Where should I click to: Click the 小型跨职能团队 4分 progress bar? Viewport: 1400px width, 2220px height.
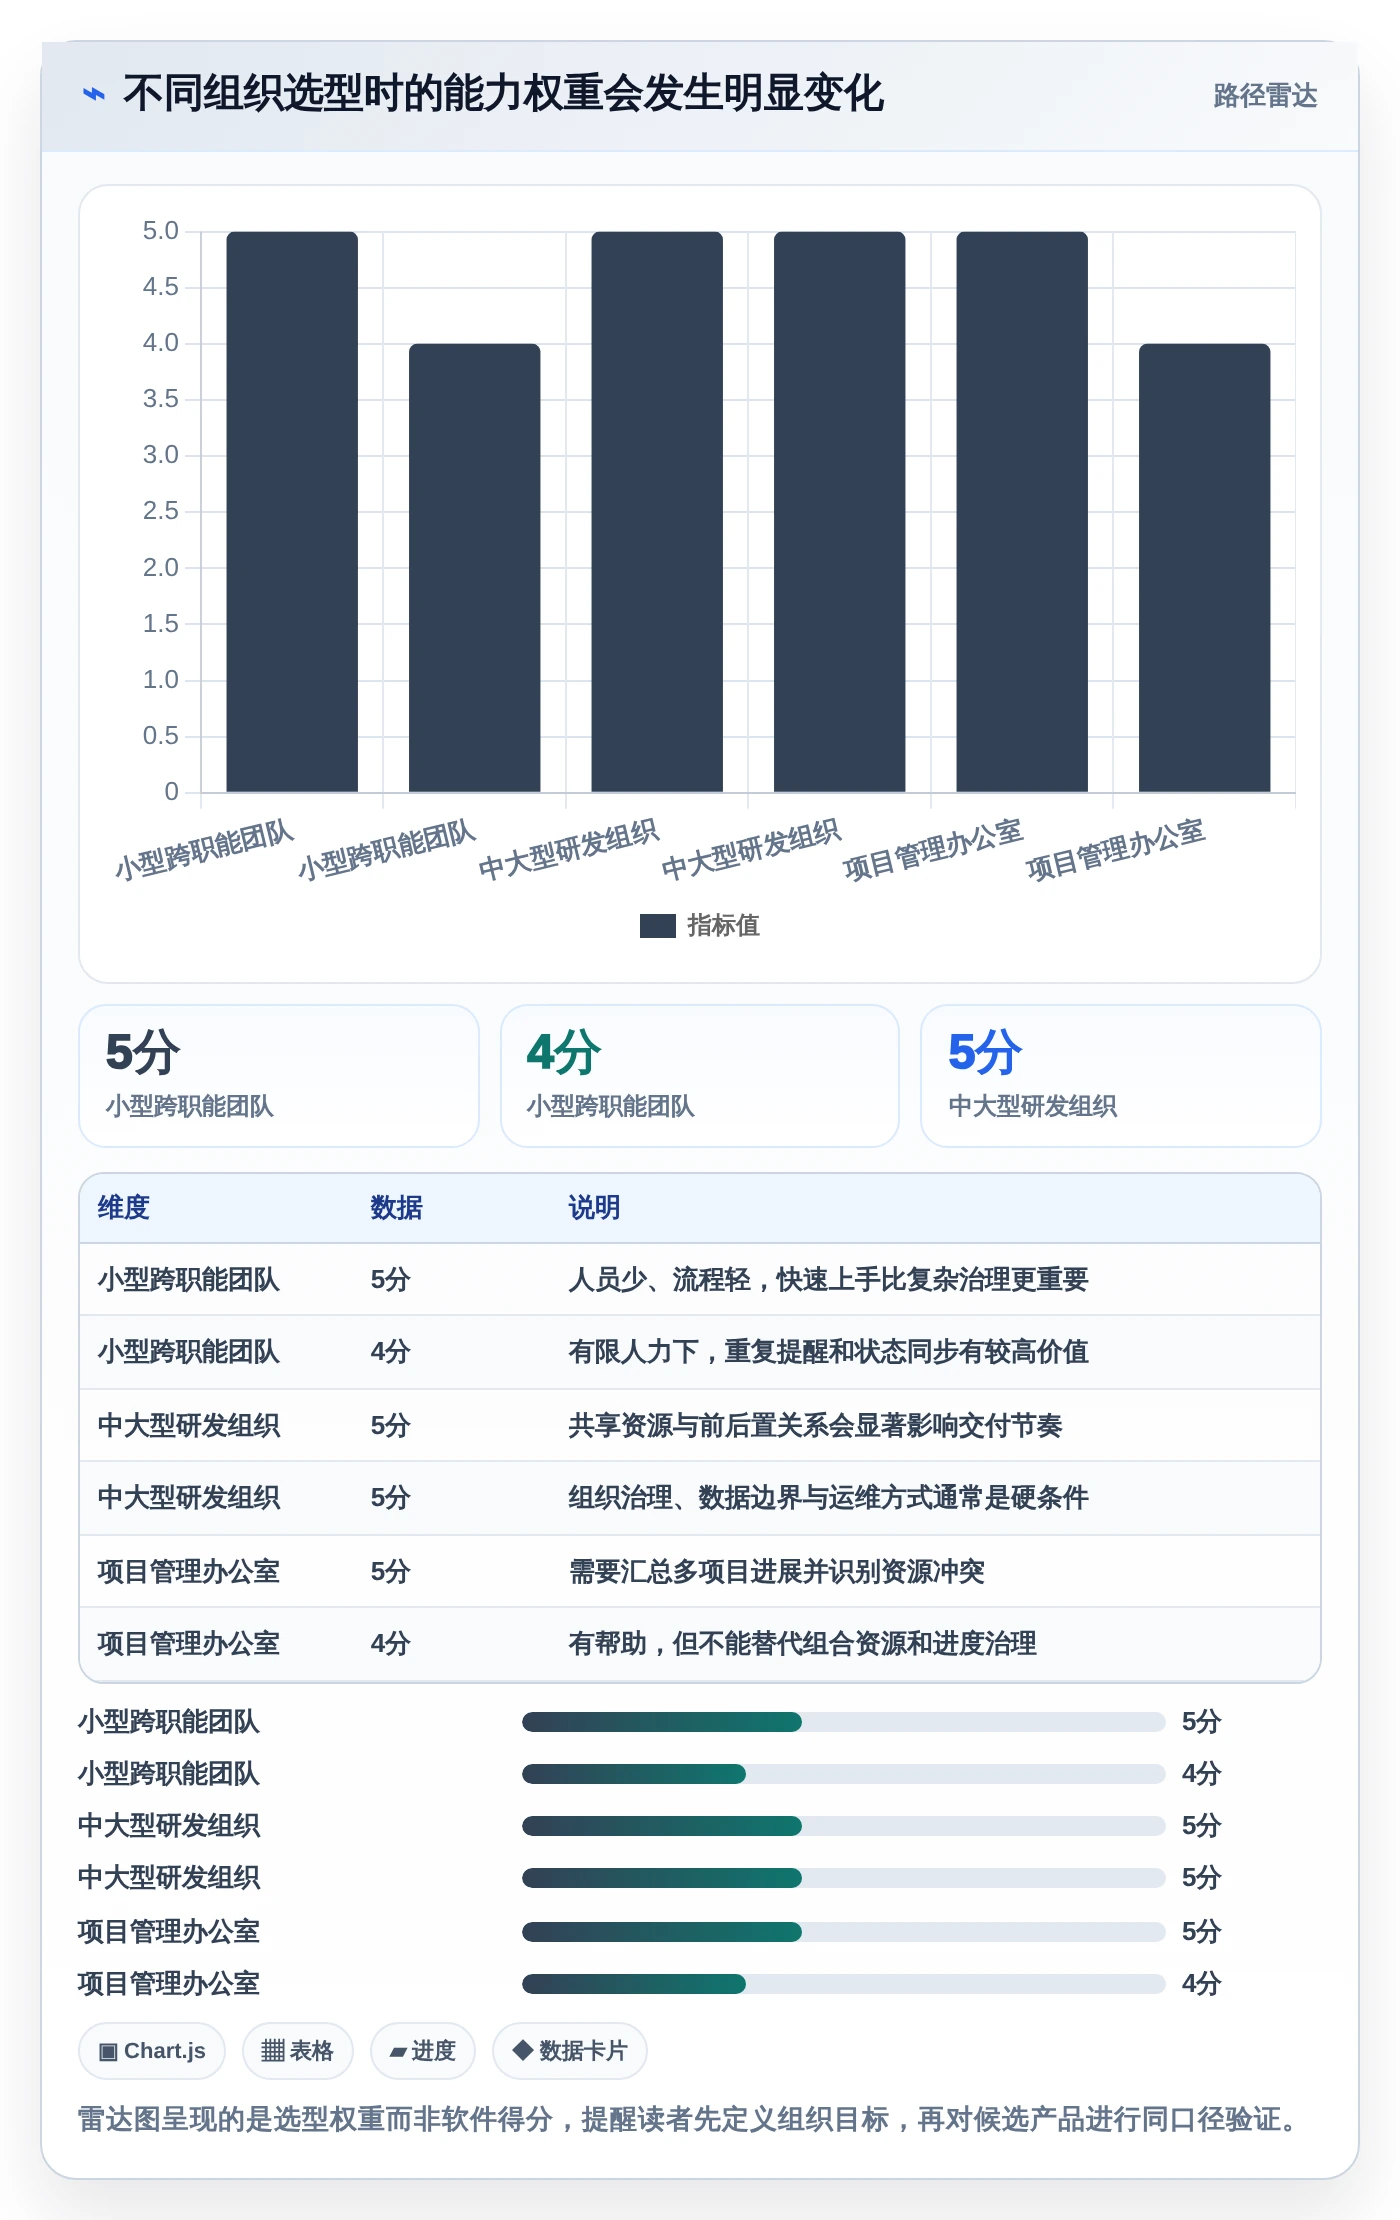point(843,1774)
